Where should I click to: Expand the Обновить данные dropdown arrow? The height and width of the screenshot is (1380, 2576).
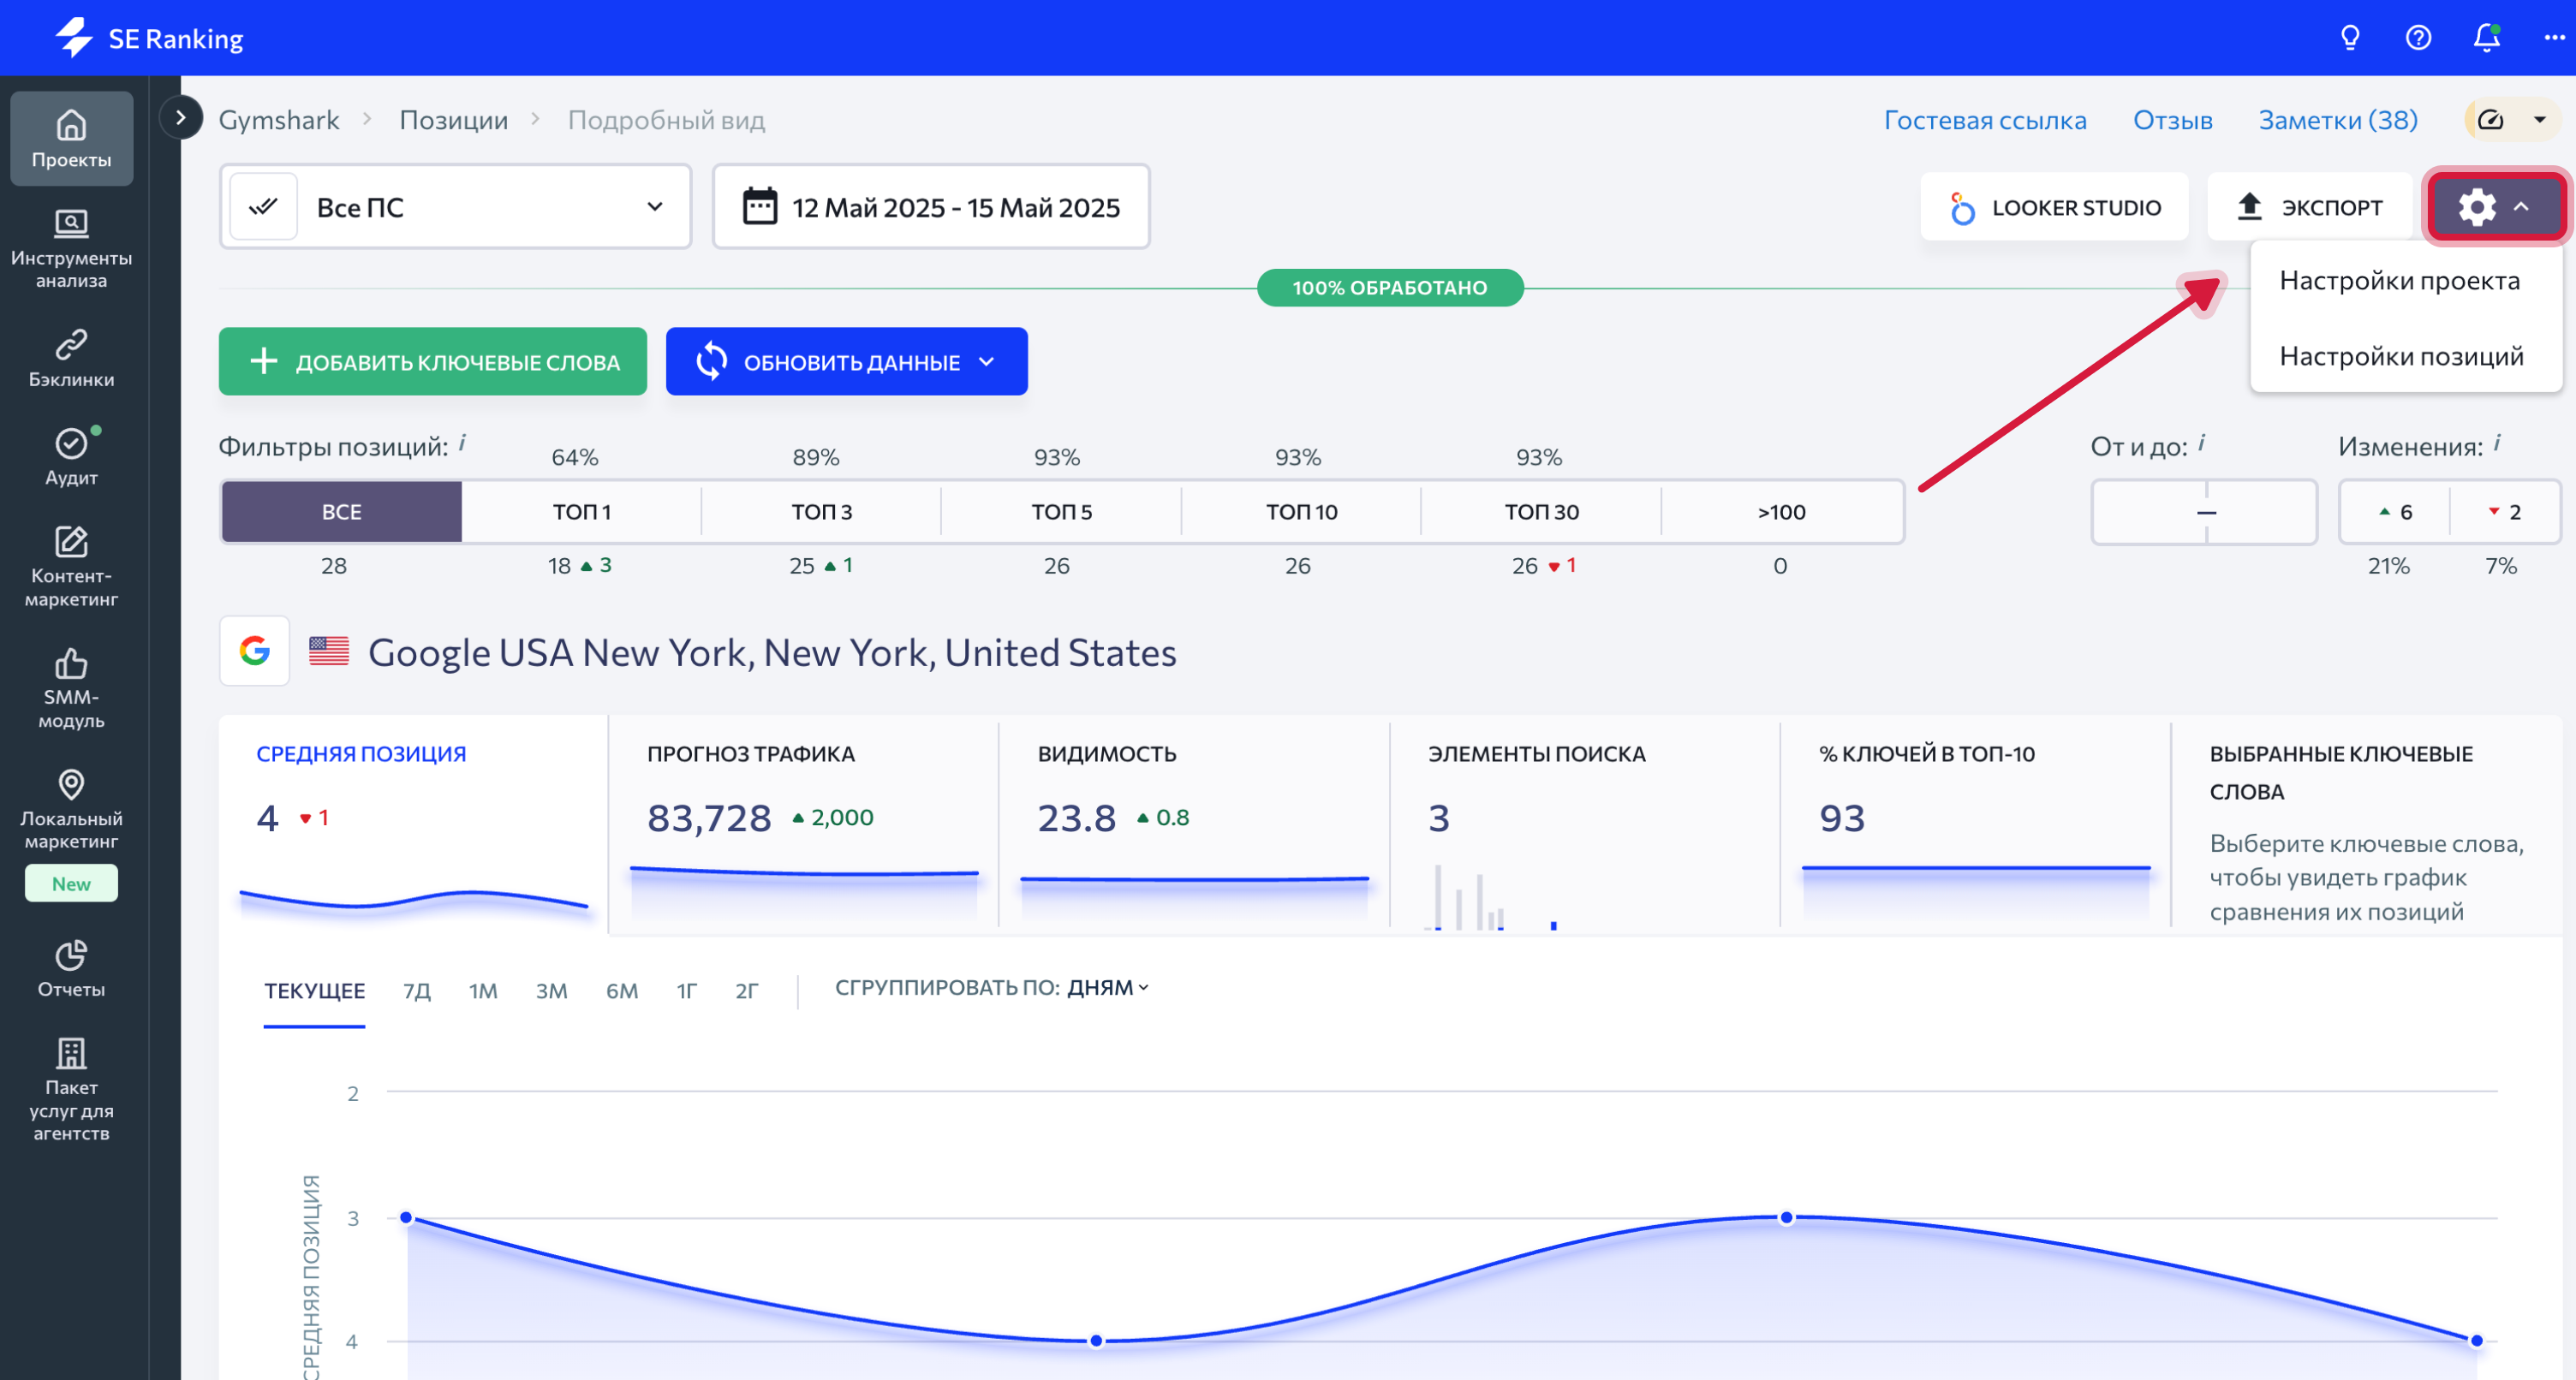pos(987,362)
